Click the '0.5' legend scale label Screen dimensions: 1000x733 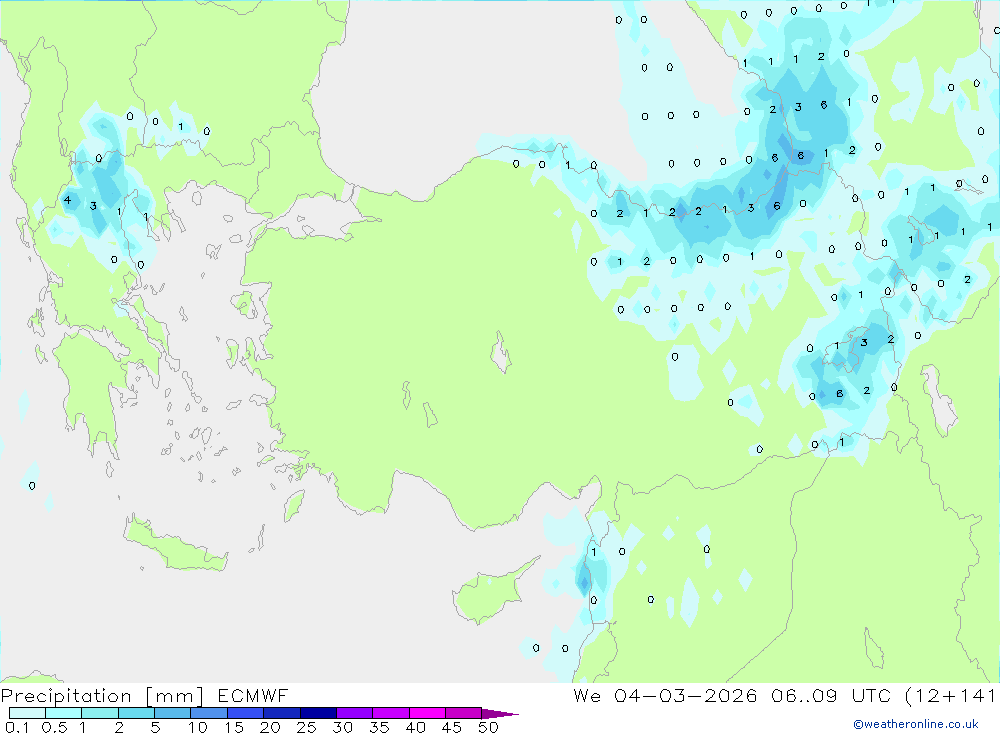coord(54,727)
